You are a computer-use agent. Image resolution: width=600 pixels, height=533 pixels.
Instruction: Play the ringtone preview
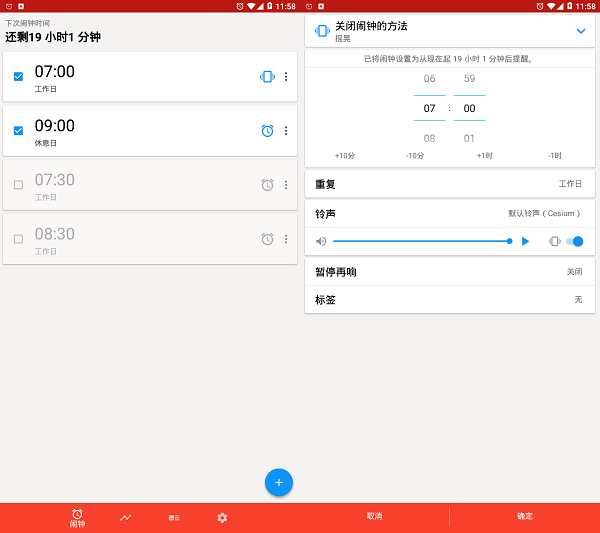tap(525, 241)
